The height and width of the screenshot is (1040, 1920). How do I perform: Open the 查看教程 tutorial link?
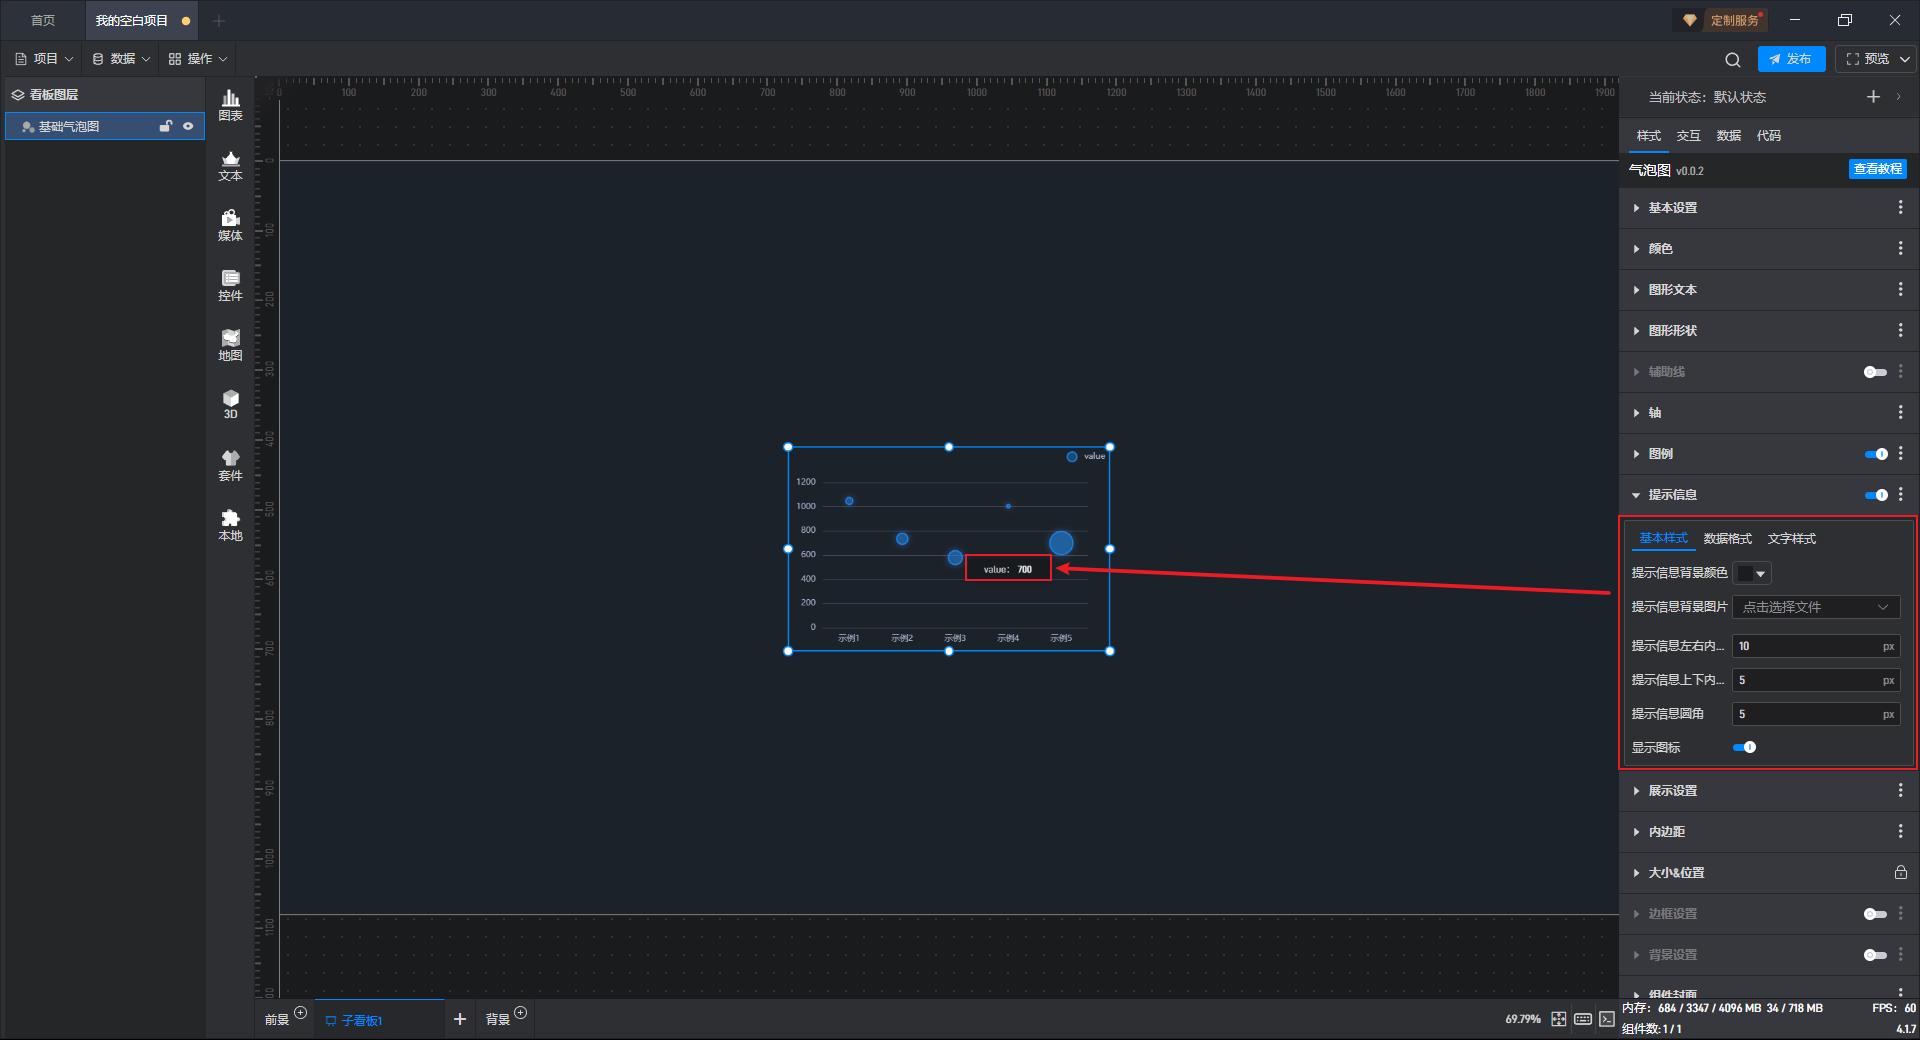coord(1877,169)
